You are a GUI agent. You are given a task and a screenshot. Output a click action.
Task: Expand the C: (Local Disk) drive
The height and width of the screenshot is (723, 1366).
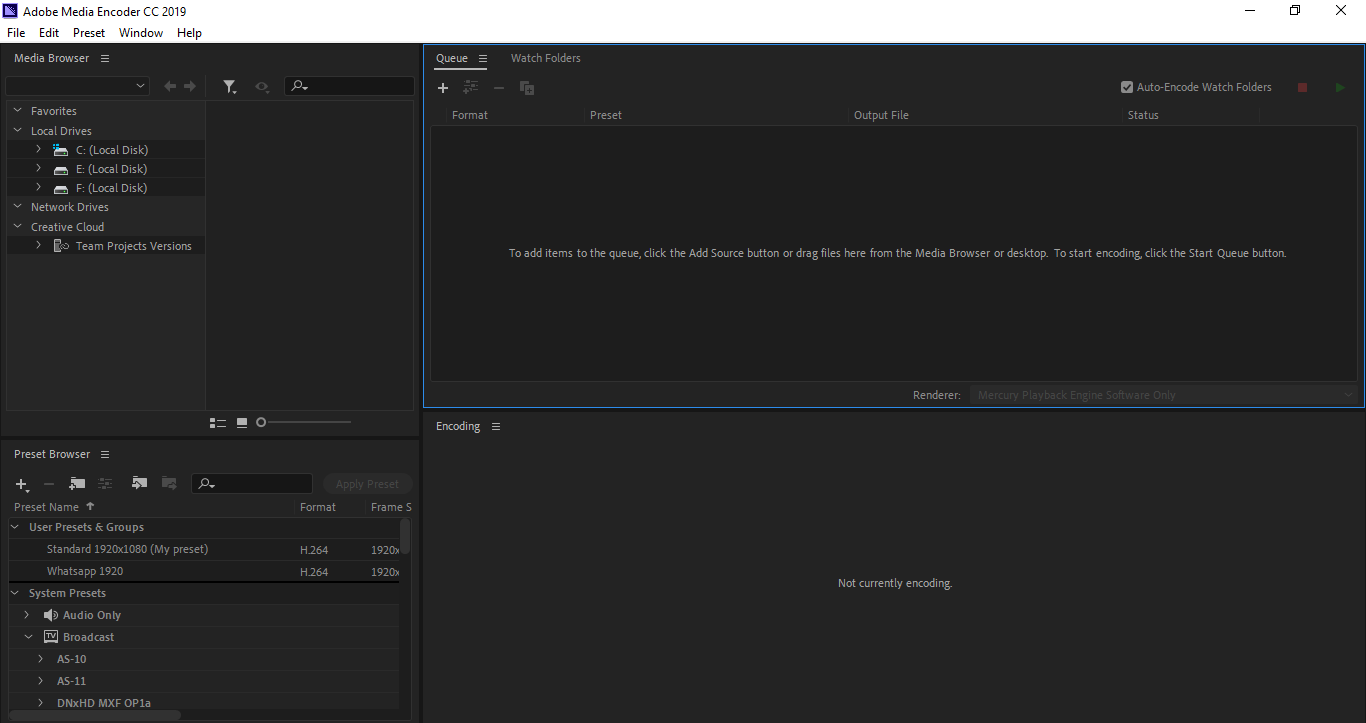click(38, 149)
